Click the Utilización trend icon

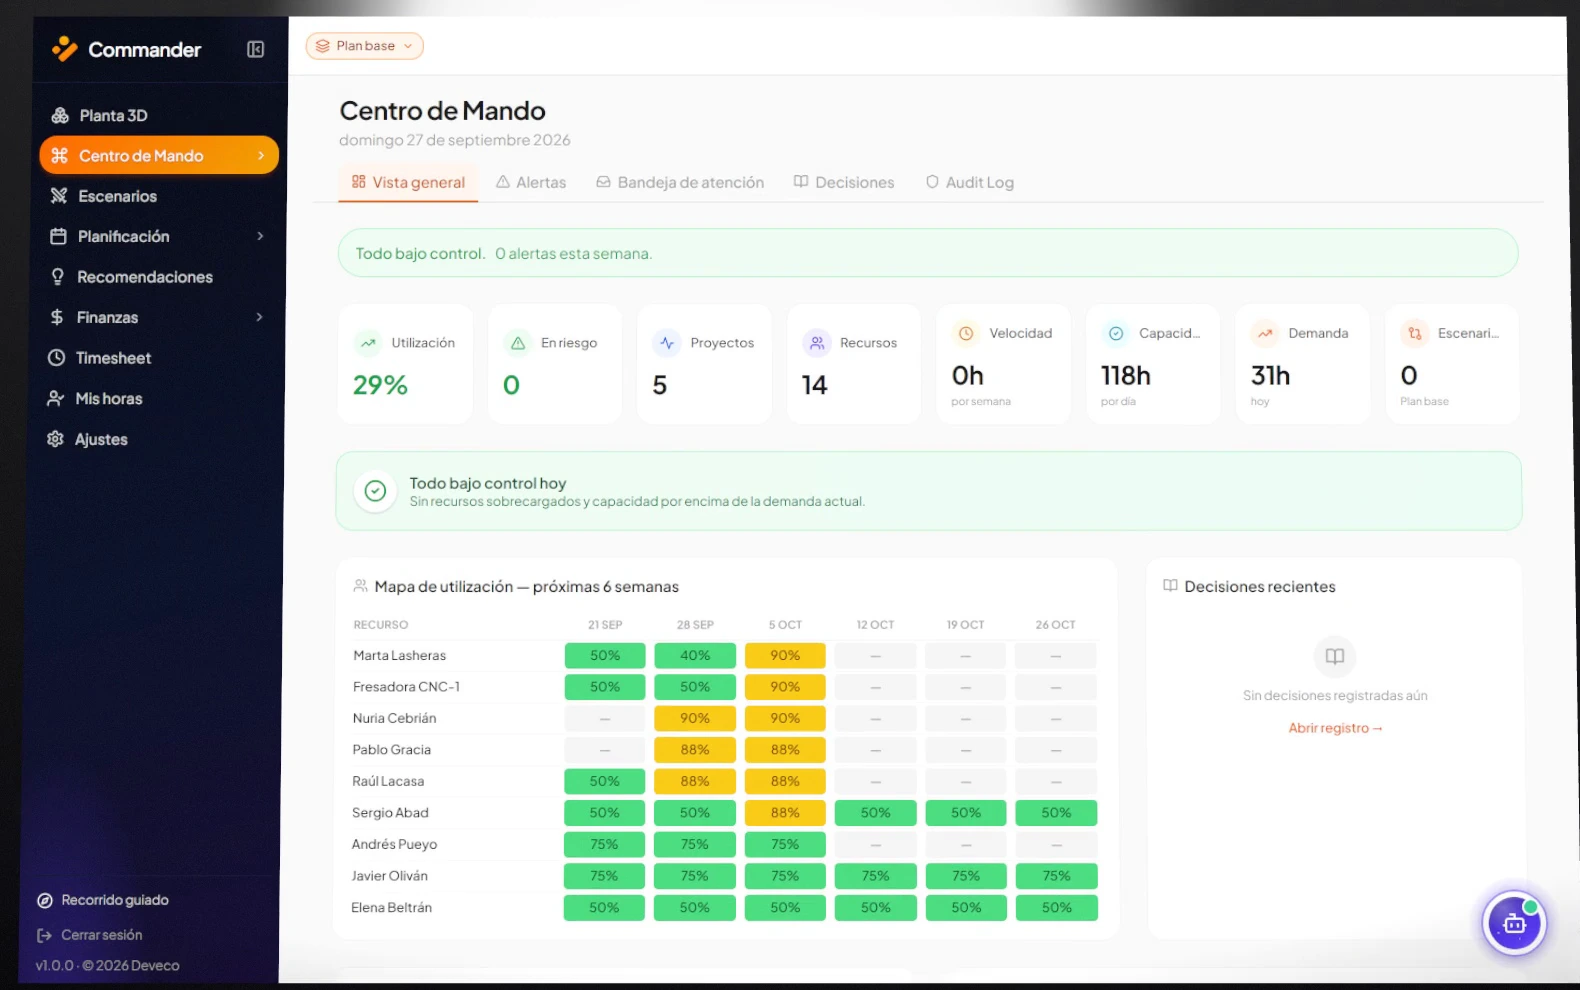368,343
